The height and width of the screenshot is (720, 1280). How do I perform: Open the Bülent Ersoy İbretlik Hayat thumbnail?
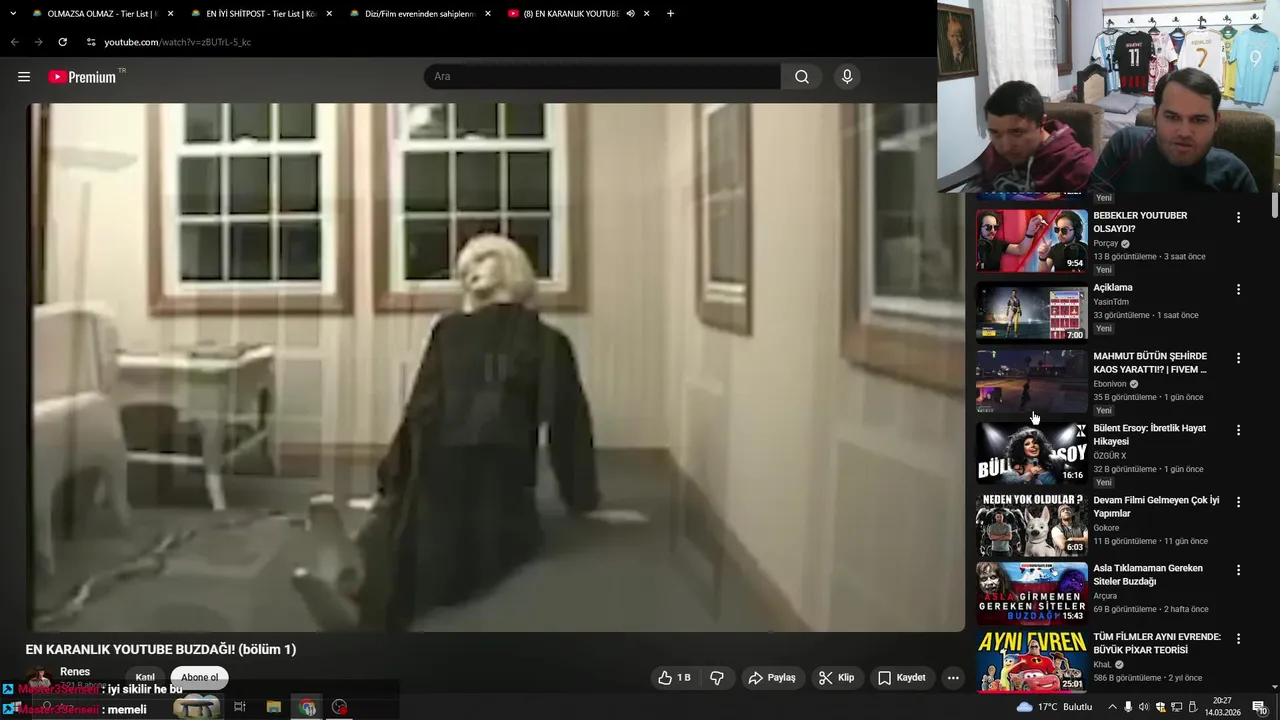pyautogui.click(x=1032, y=453)
